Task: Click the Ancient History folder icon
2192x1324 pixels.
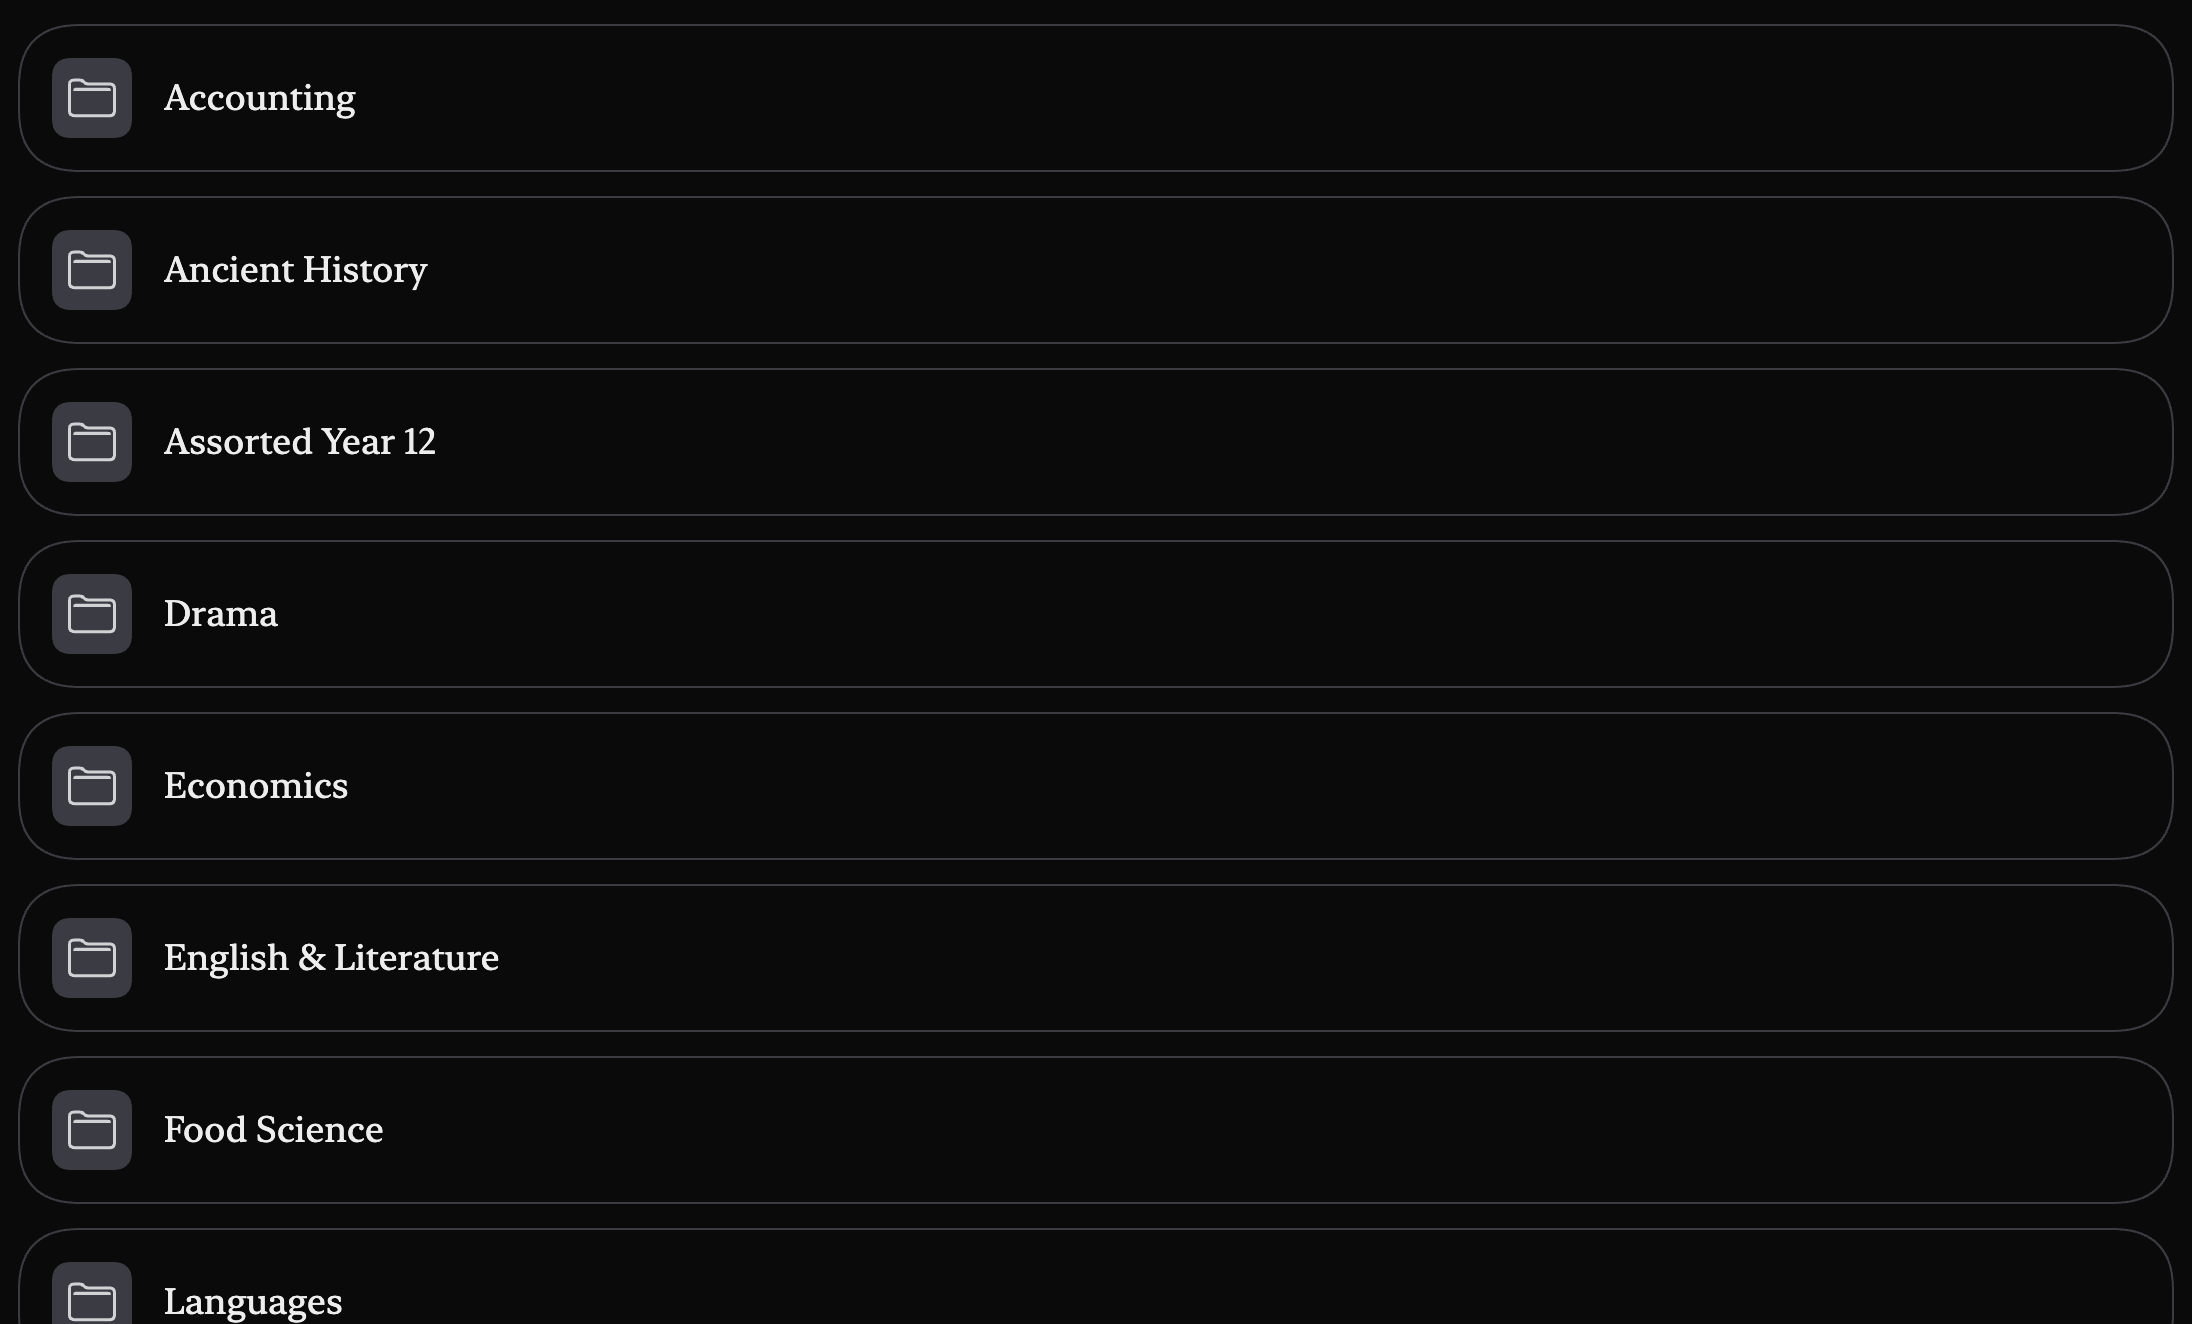Action: 92,270
